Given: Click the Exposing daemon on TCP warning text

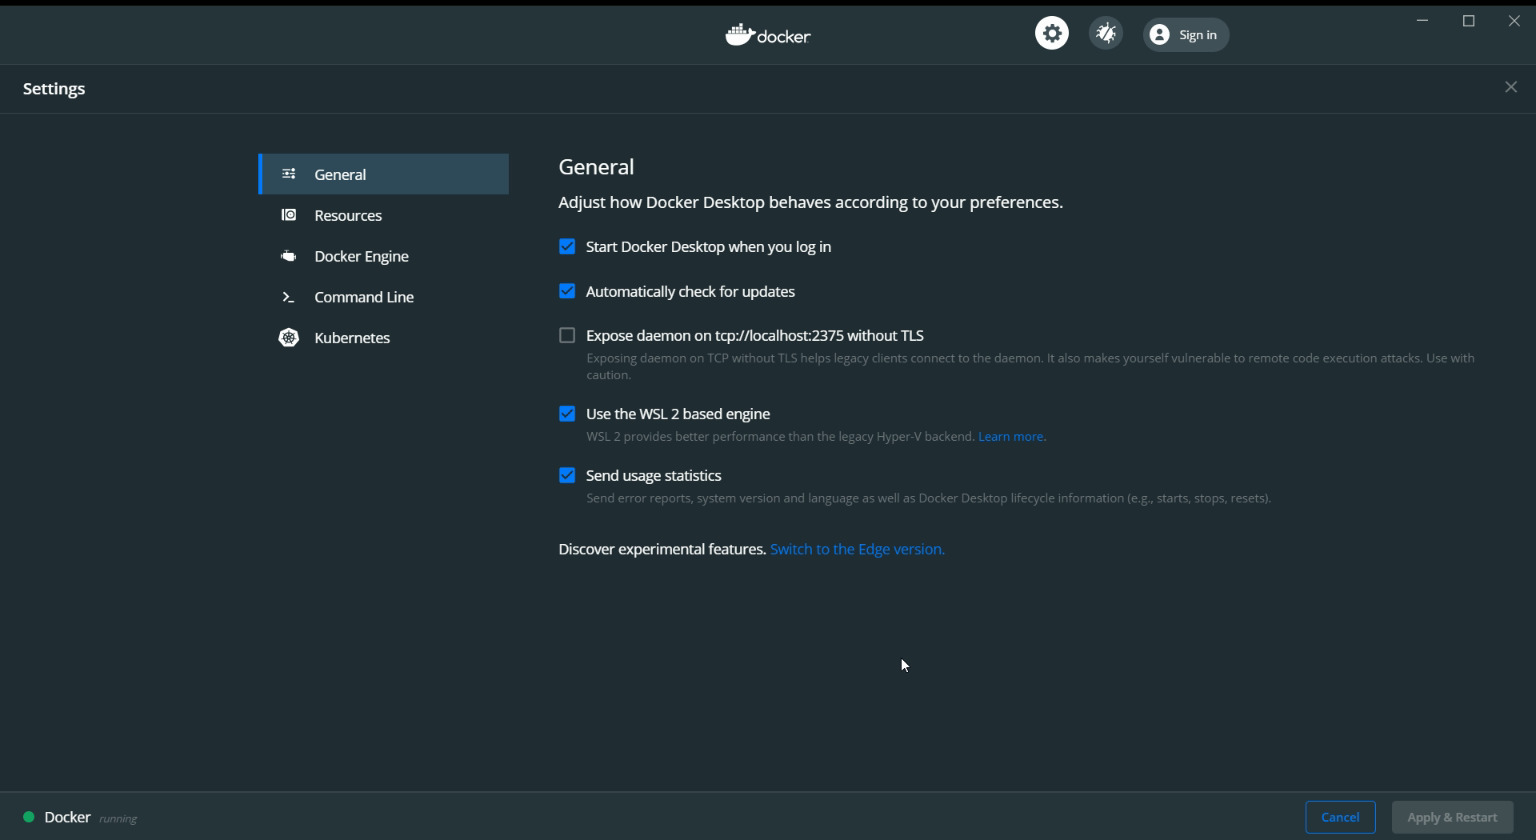Looking at the screenshot, I should coord(1030,366).
